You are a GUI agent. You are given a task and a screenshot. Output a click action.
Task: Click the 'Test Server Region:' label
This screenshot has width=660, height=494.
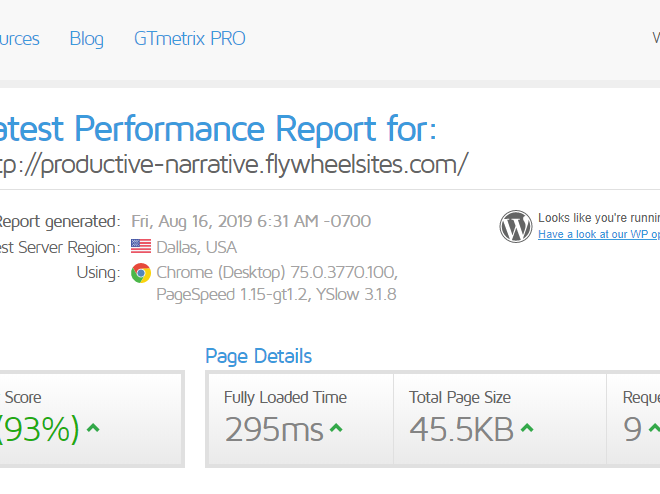pyautogui.click(x=60, y=248)
